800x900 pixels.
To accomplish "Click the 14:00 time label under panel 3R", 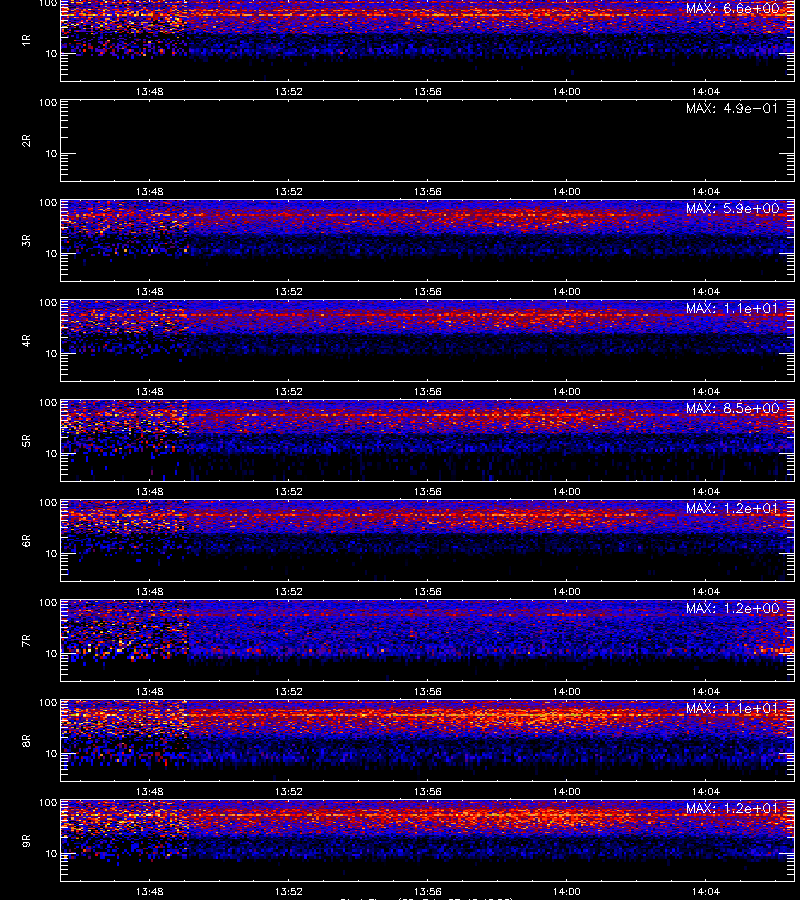I will tap(566, 291).
